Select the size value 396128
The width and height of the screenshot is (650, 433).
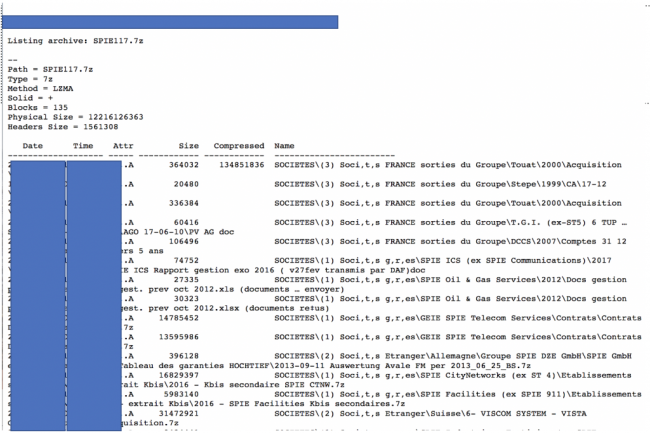pos(184,356)
